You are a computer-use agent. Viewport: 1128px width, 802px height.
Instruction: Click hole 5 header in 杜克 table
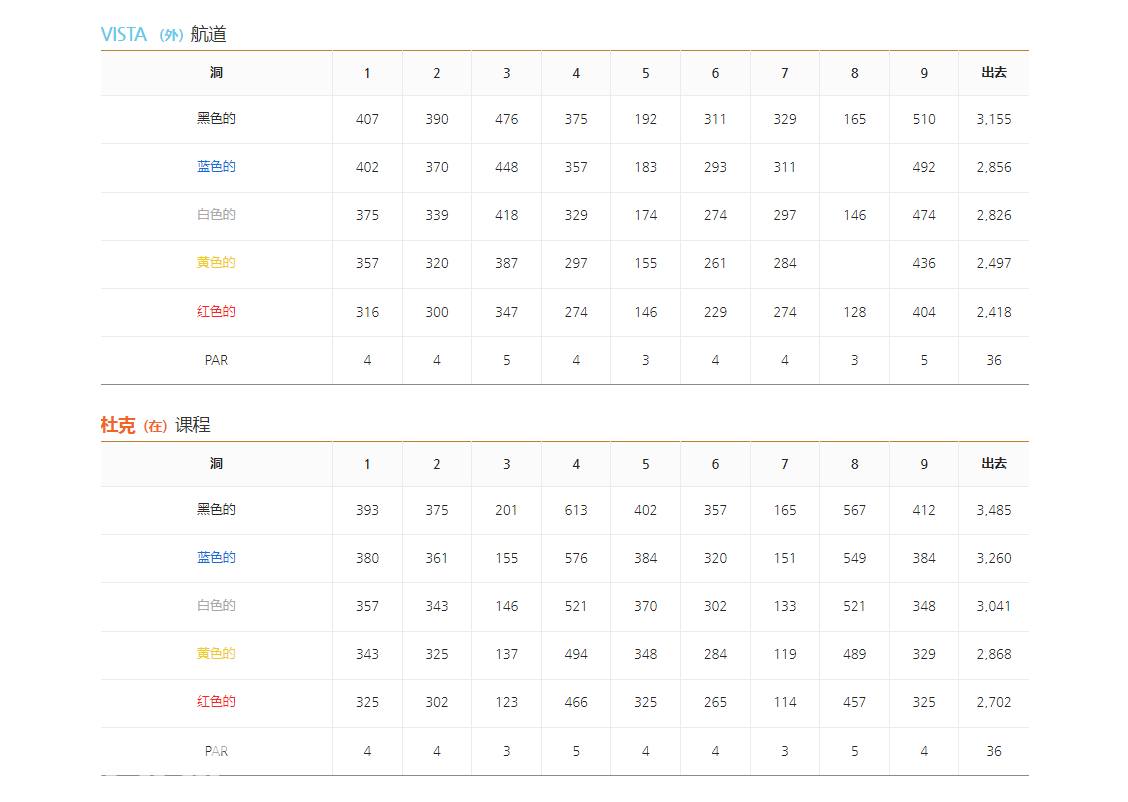pyautogui.click(x=646, y=464)
